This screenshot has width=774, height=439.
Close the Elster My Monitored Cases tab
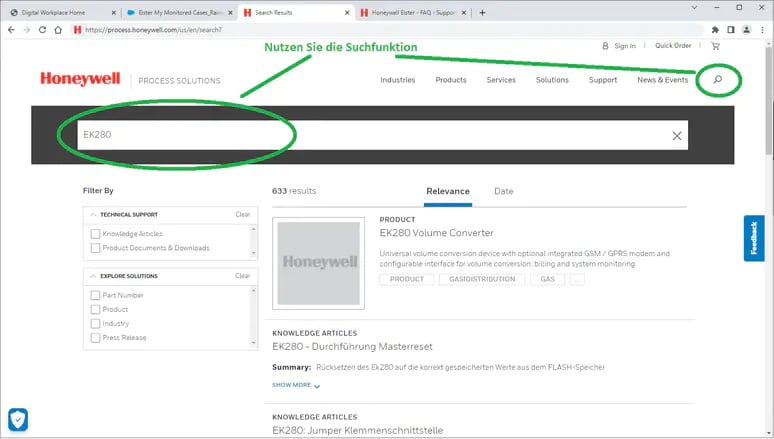click(230, 13)
